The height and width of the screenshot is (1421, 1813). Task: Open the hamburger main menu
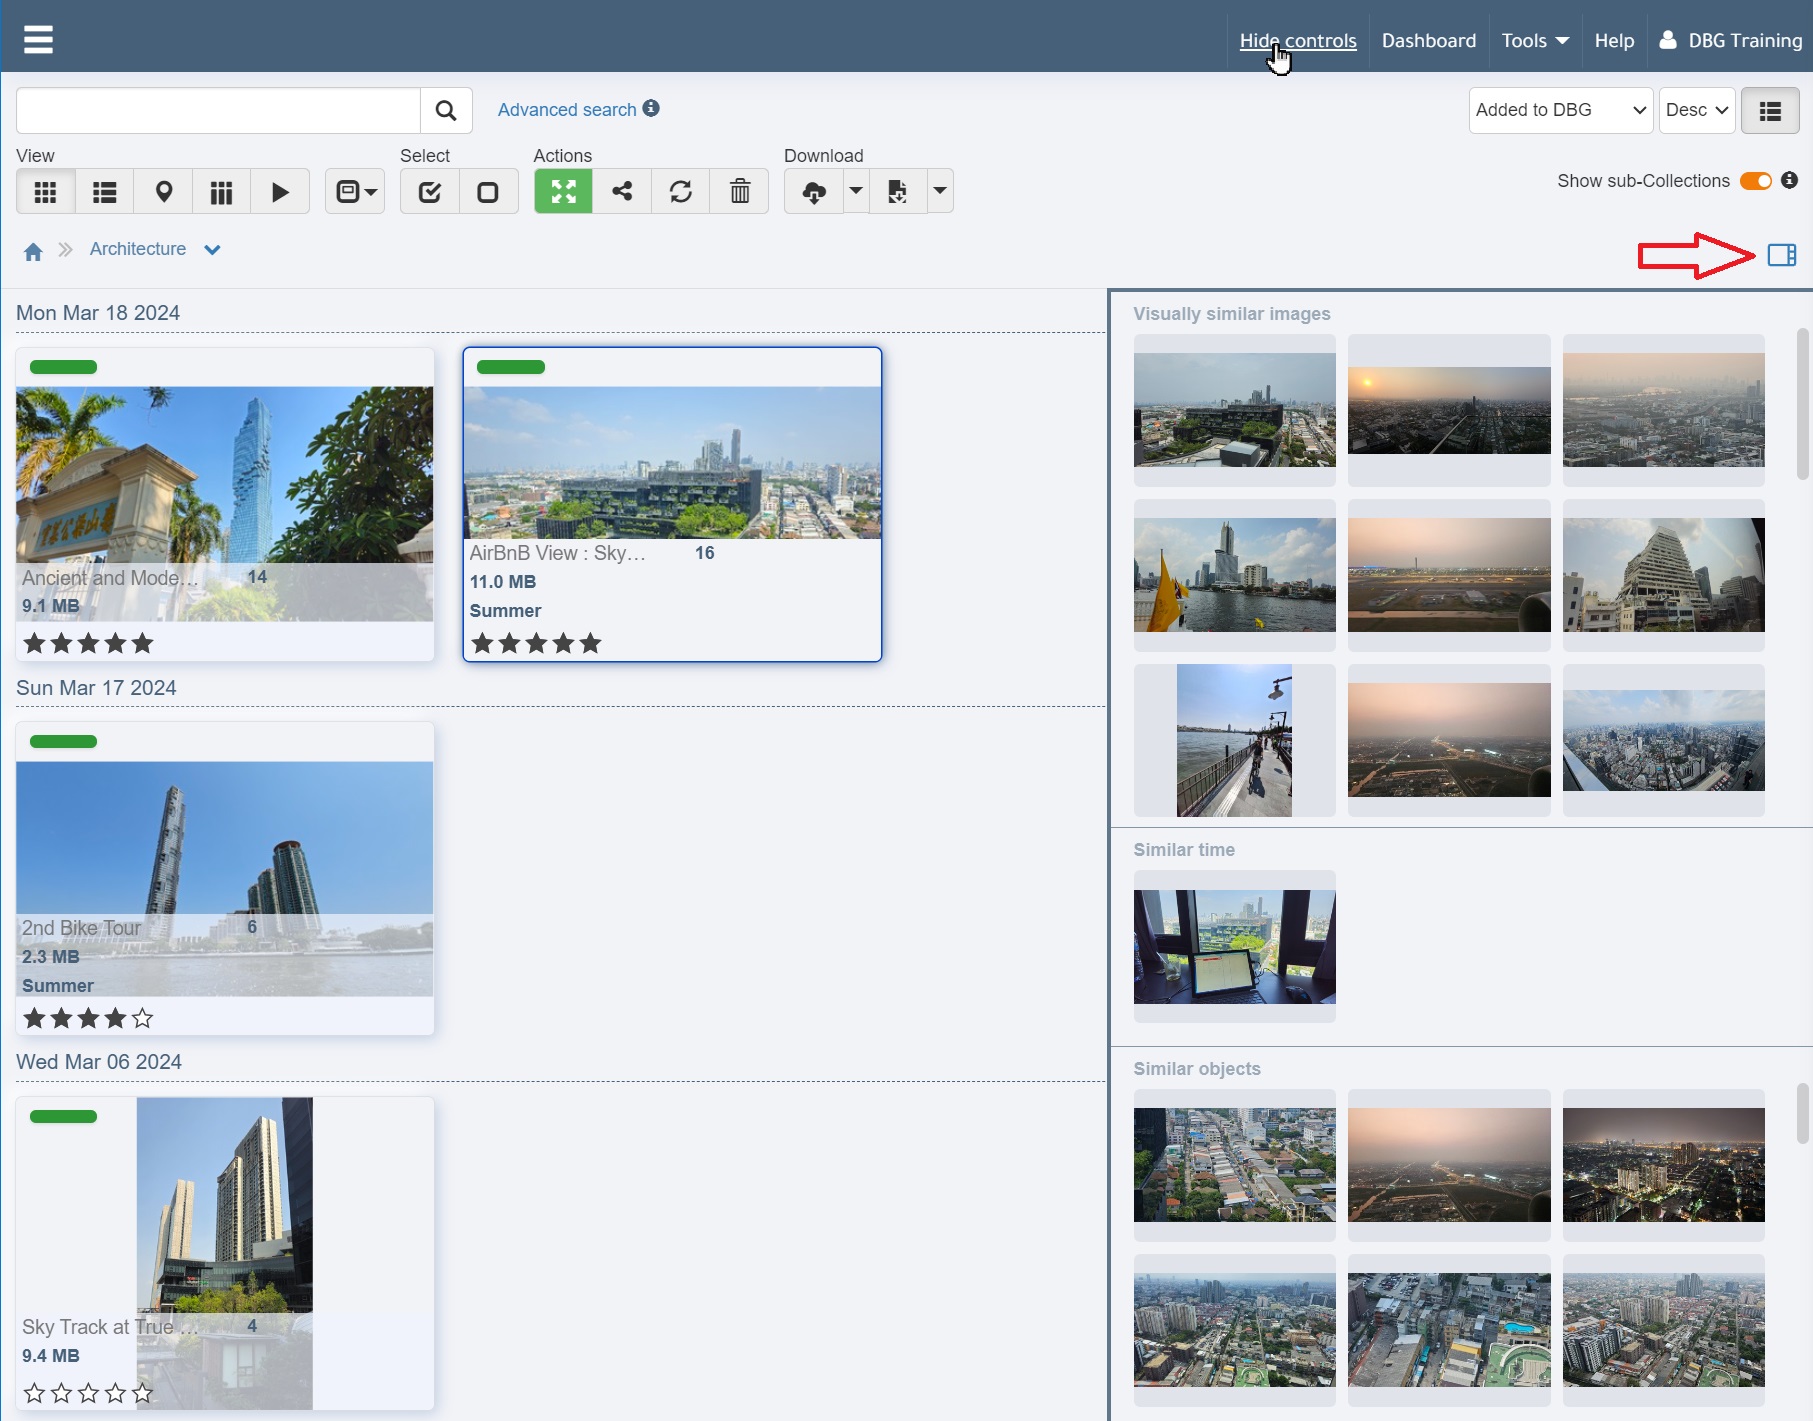(x=38, y=40)
